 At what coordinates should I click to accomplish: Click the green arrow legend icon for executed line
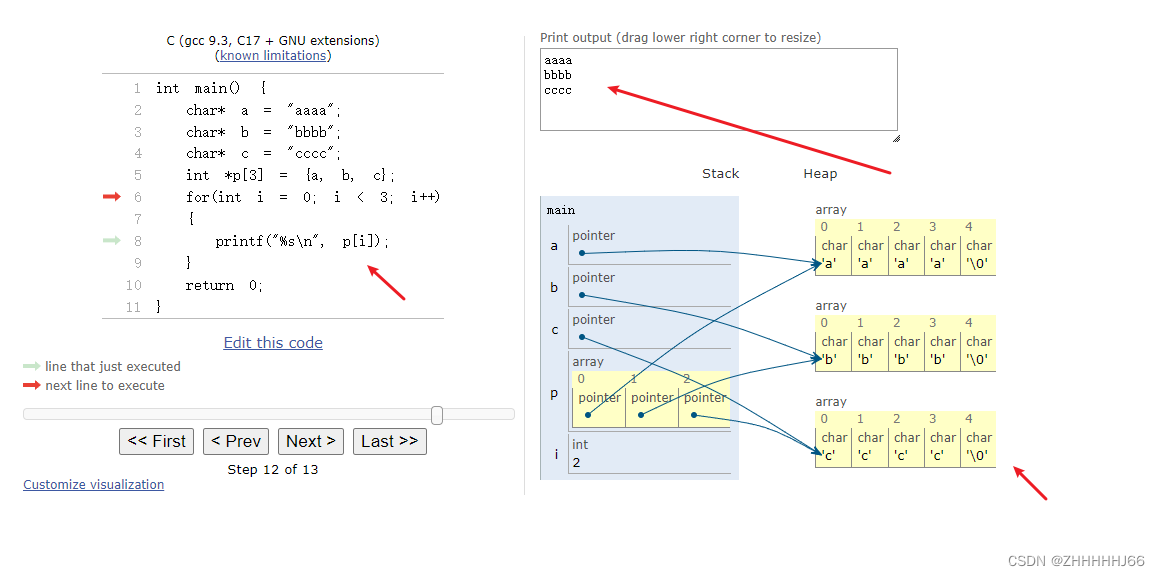[x=32, y=366]
